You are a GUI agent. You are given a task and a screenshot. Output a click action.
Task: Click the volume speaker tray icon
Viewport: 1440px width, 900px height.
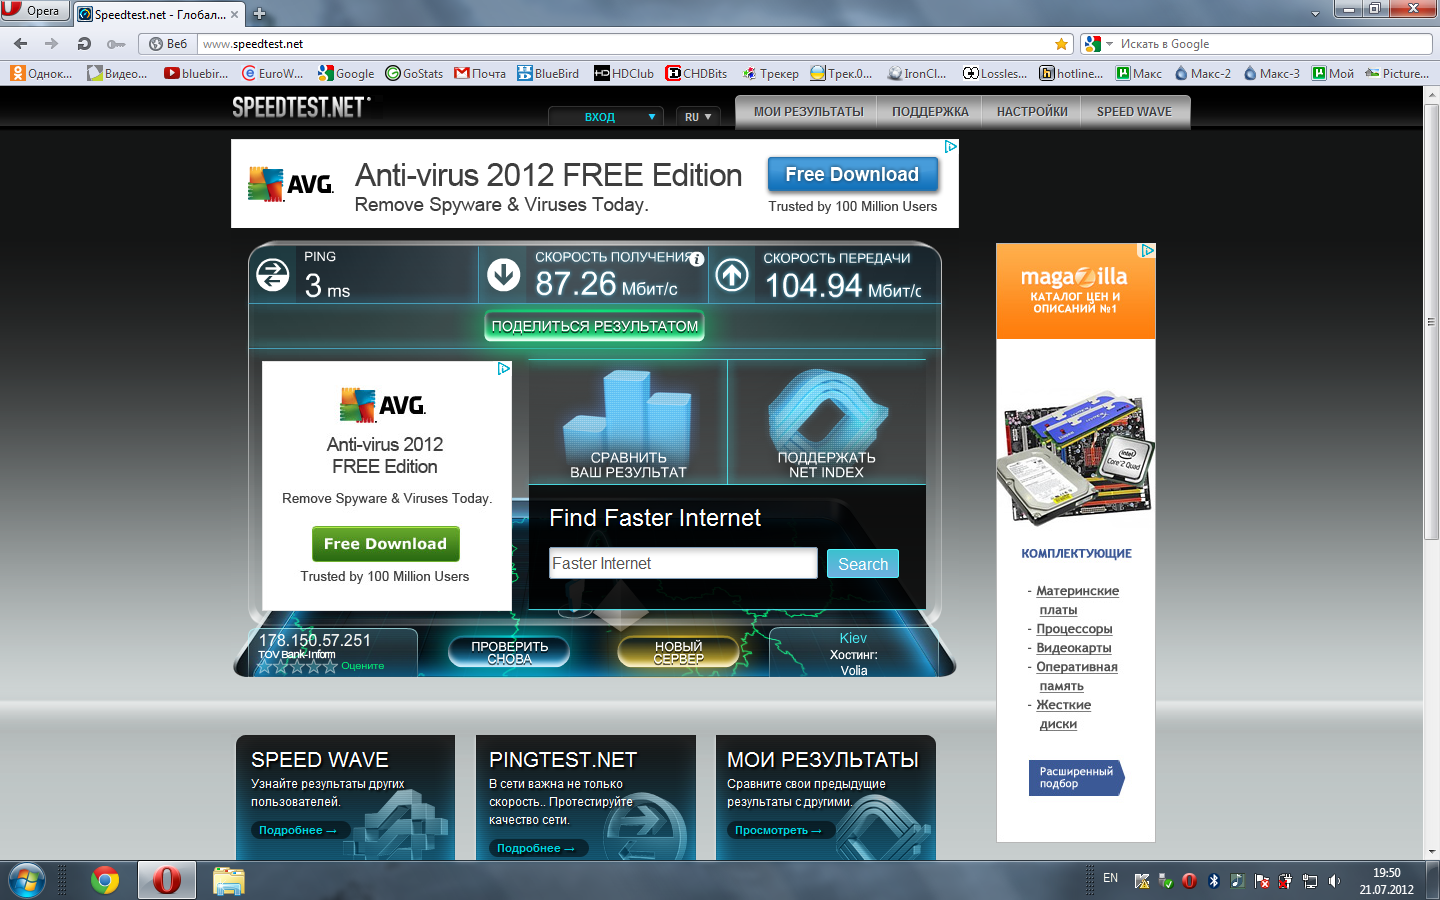point(1334,881)
